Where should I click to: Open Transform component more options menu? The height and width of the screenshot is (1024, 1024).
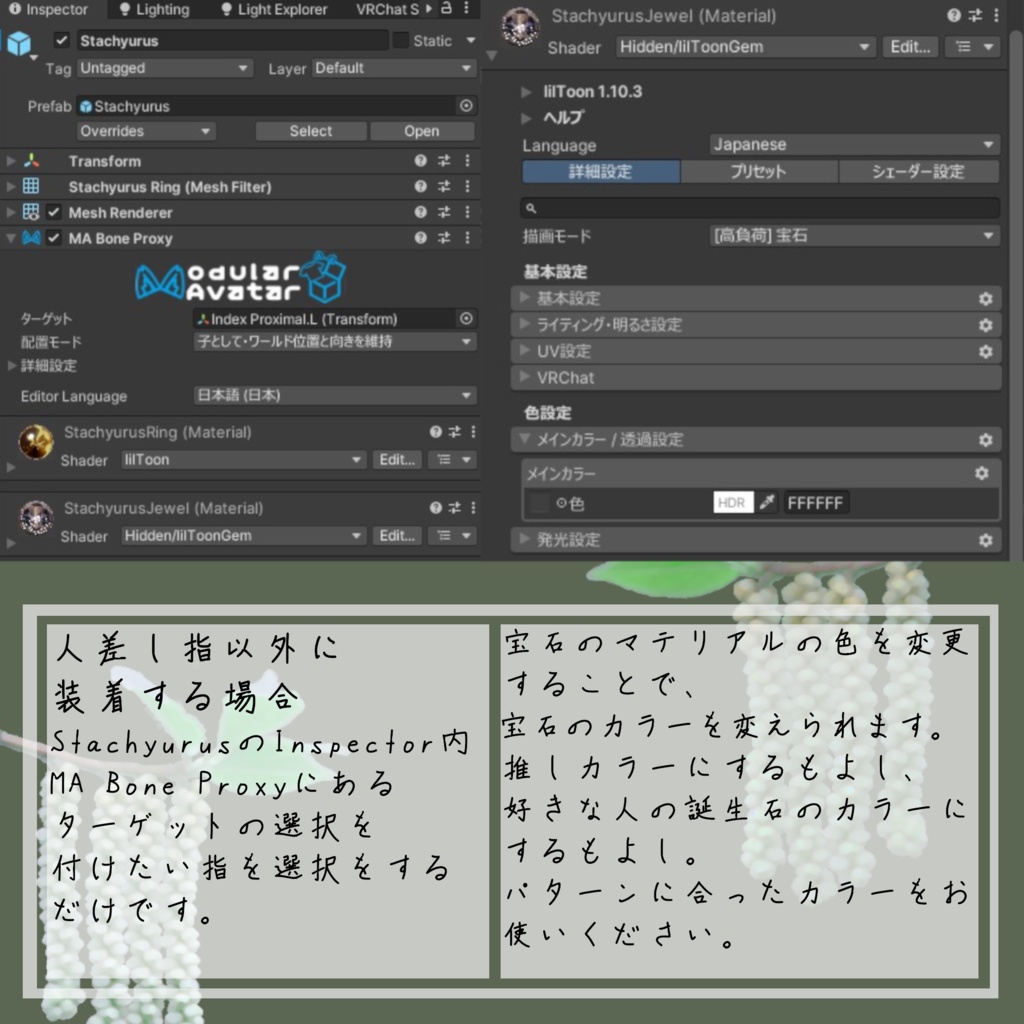467,161
